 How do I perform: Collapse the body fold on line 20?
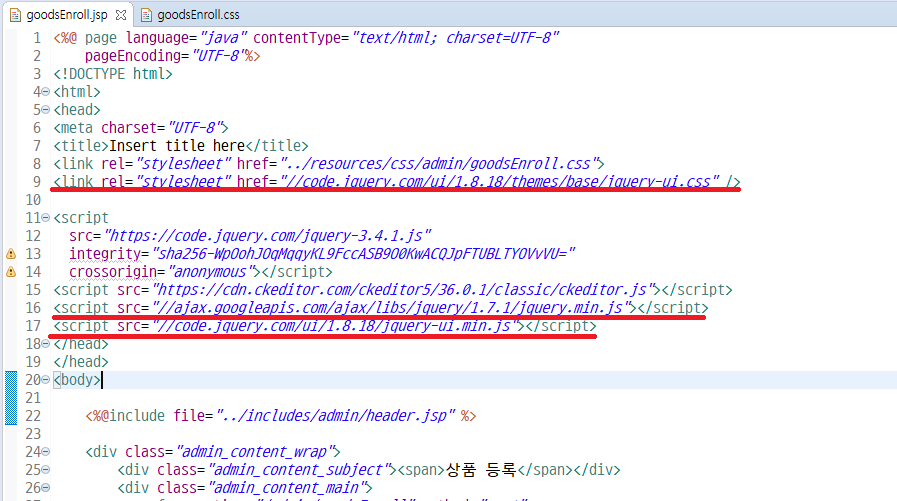(46, 380)
